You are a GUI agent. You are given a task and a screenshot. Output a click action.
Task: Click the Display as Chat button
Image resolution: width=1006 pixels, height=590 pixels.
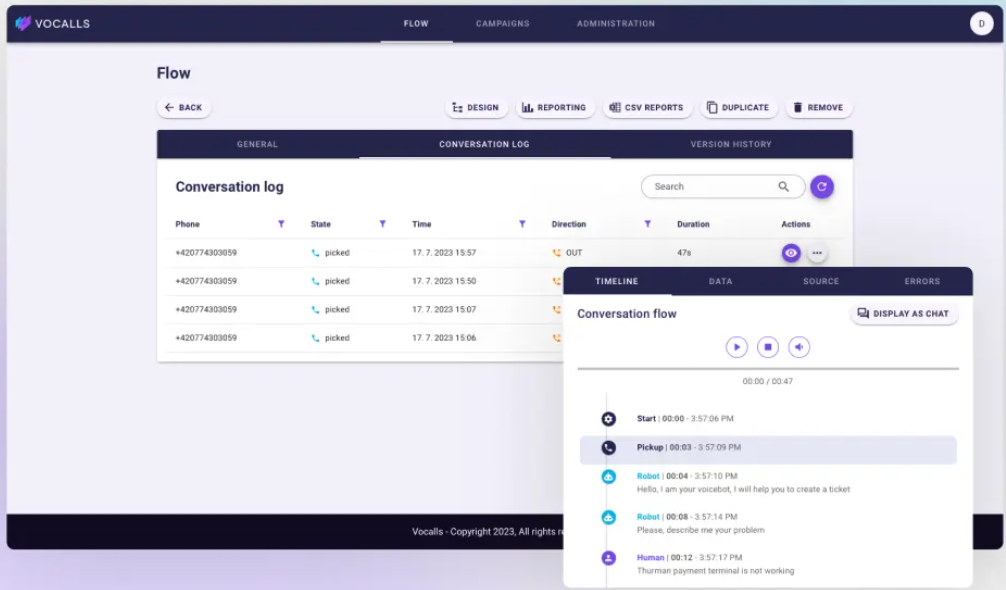point(904,314)
